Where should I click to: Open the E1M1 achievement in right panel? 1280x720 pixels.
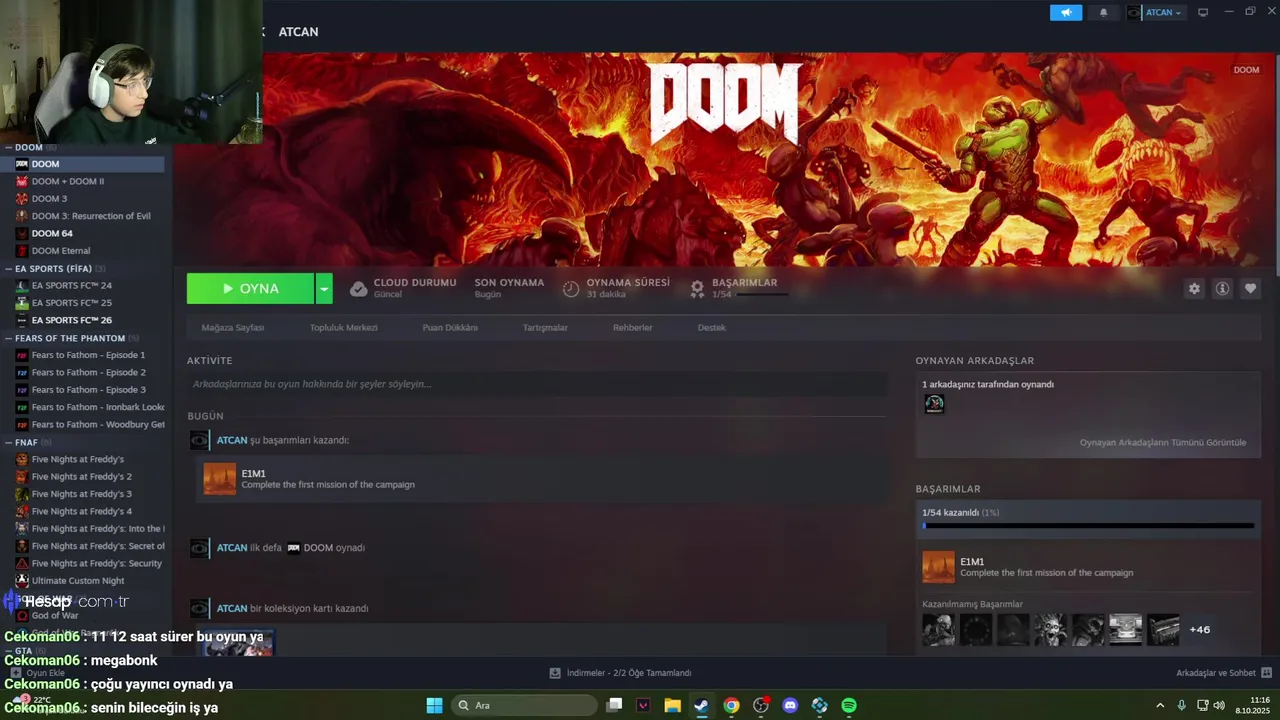coord(1088,567)
